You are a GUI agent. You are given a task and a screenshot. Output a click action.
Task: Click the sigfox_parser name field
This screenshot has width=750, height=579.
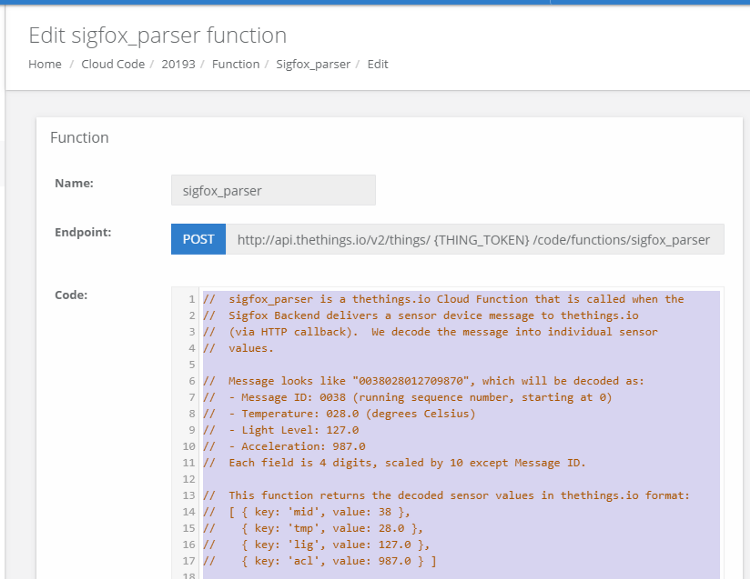tap(273, 190)
